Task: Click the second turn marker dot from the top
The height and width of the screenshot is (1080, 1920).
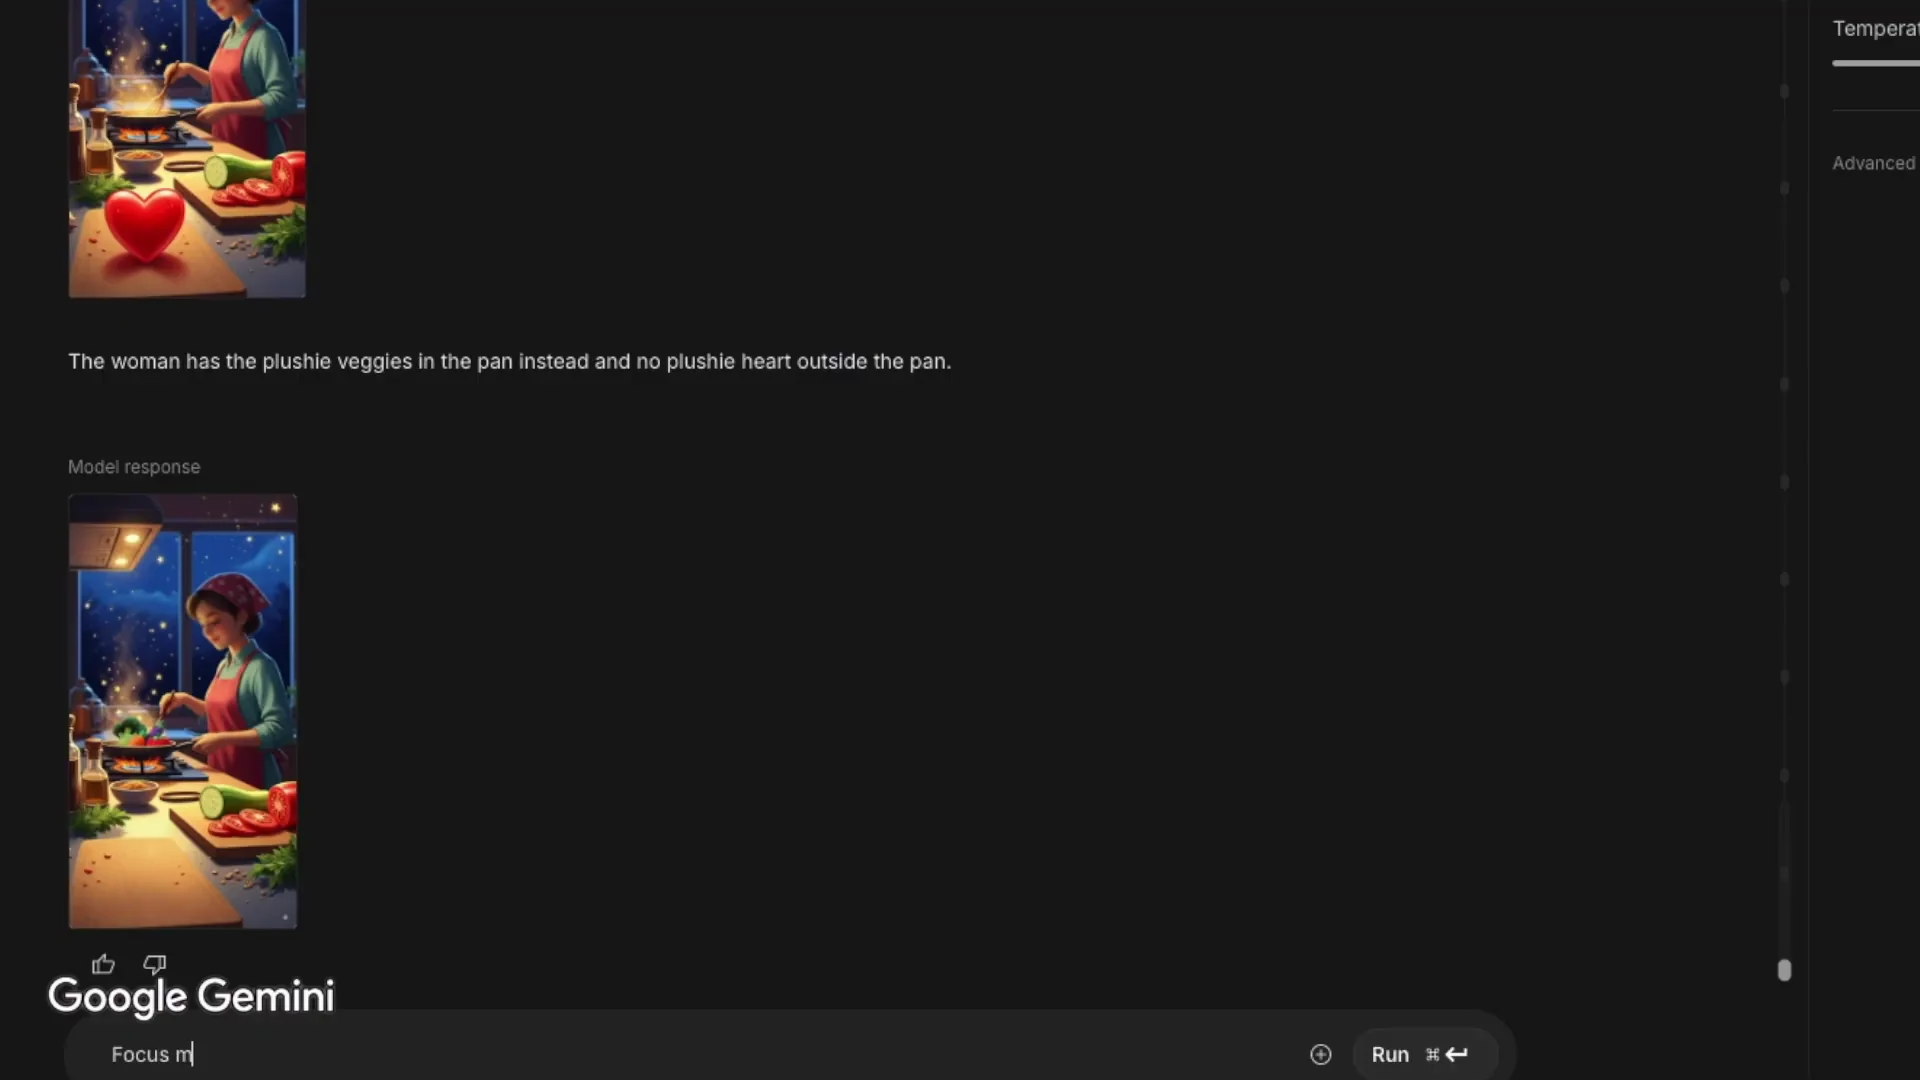Action: tap(1784, 188)
